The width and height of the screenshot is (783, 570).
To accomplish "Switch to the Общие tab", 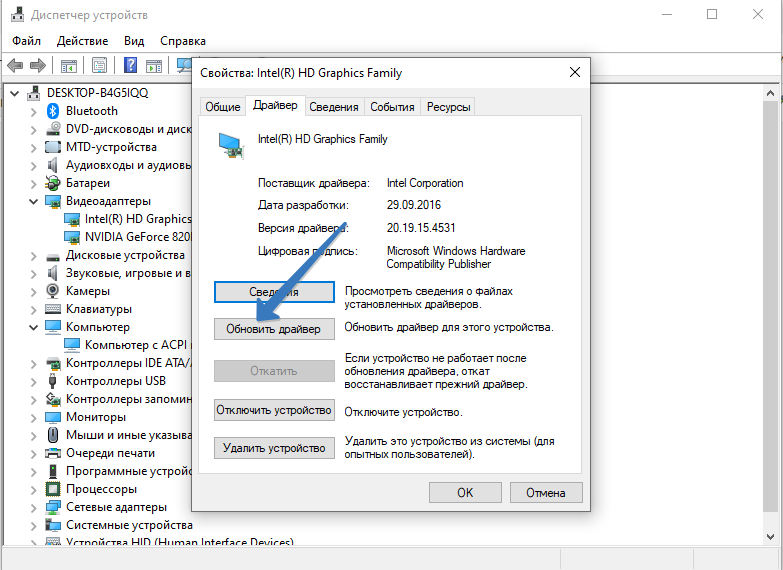I will click(223, 107).
